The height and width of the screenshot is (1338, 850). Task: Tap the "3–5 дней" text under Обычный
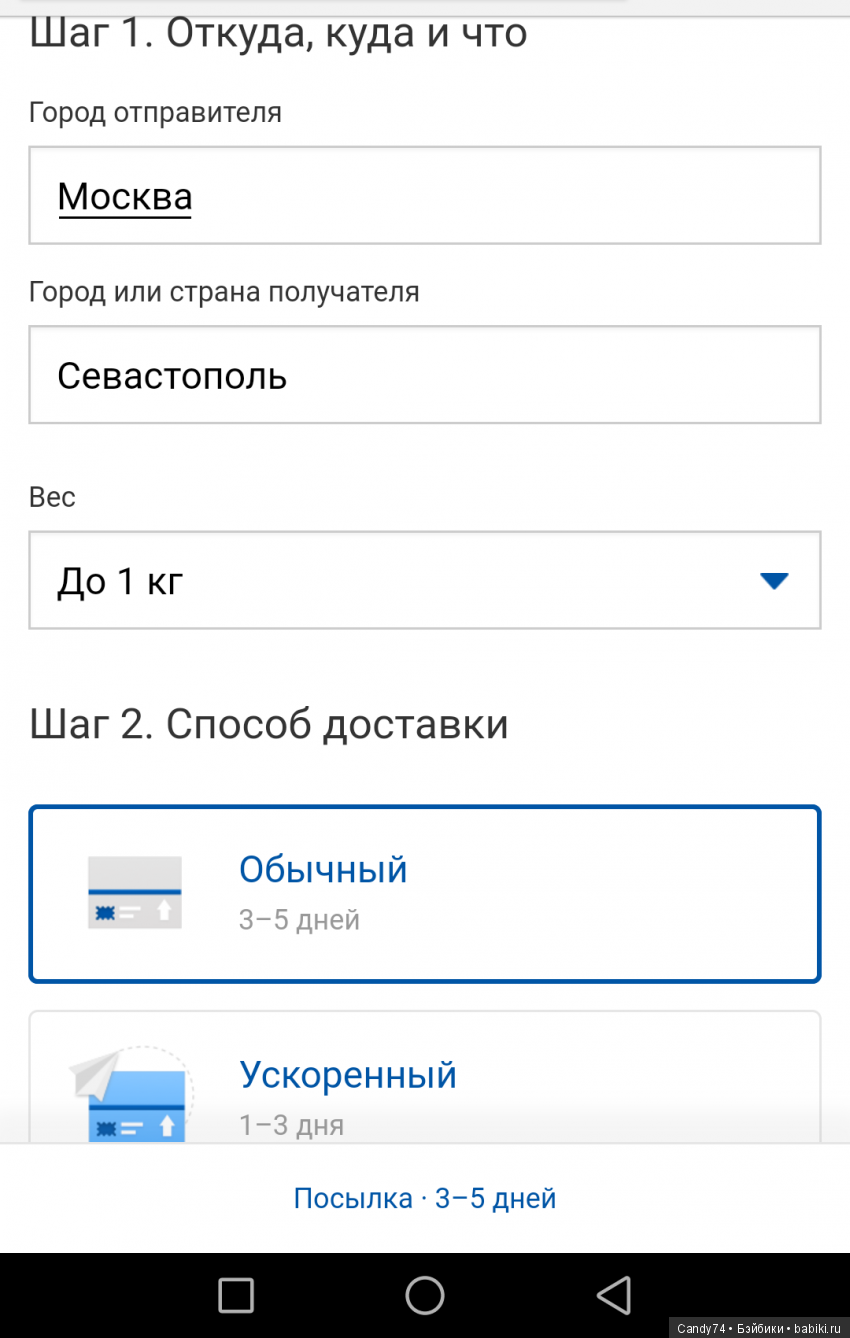pyautogui.click(x=299, y=920)
